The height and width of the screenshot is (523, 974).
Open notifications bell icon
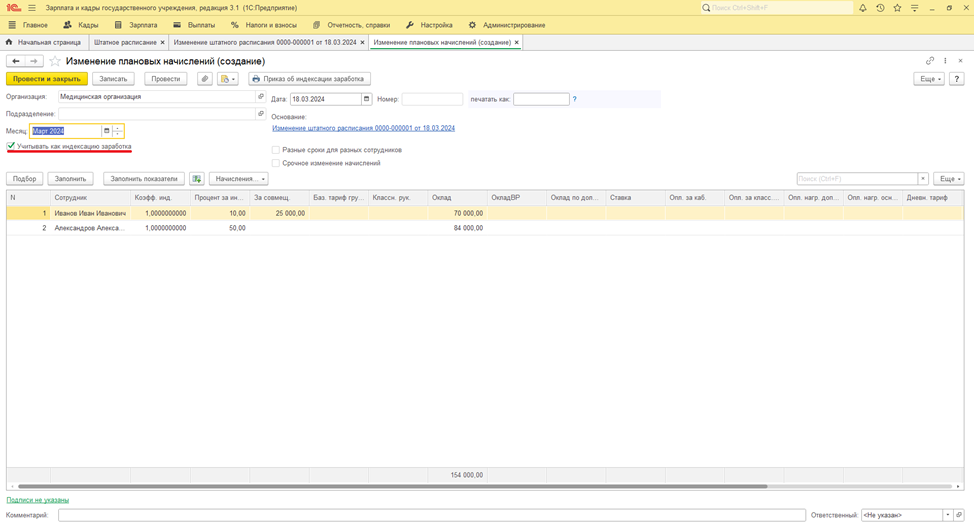point(863,8)
